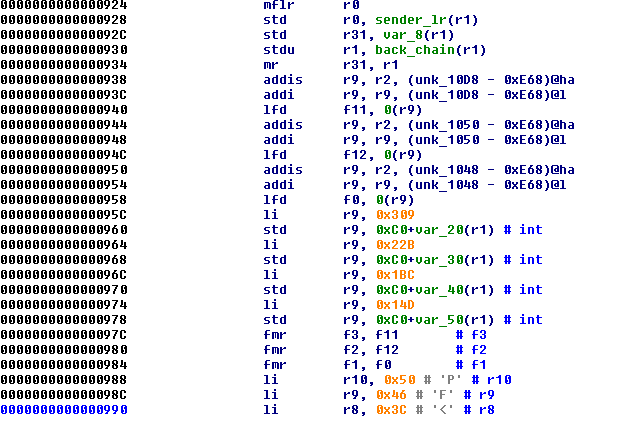Click the var_20 stack variable
Viewport: 621px width, 428px height.
tap(439, 230)
